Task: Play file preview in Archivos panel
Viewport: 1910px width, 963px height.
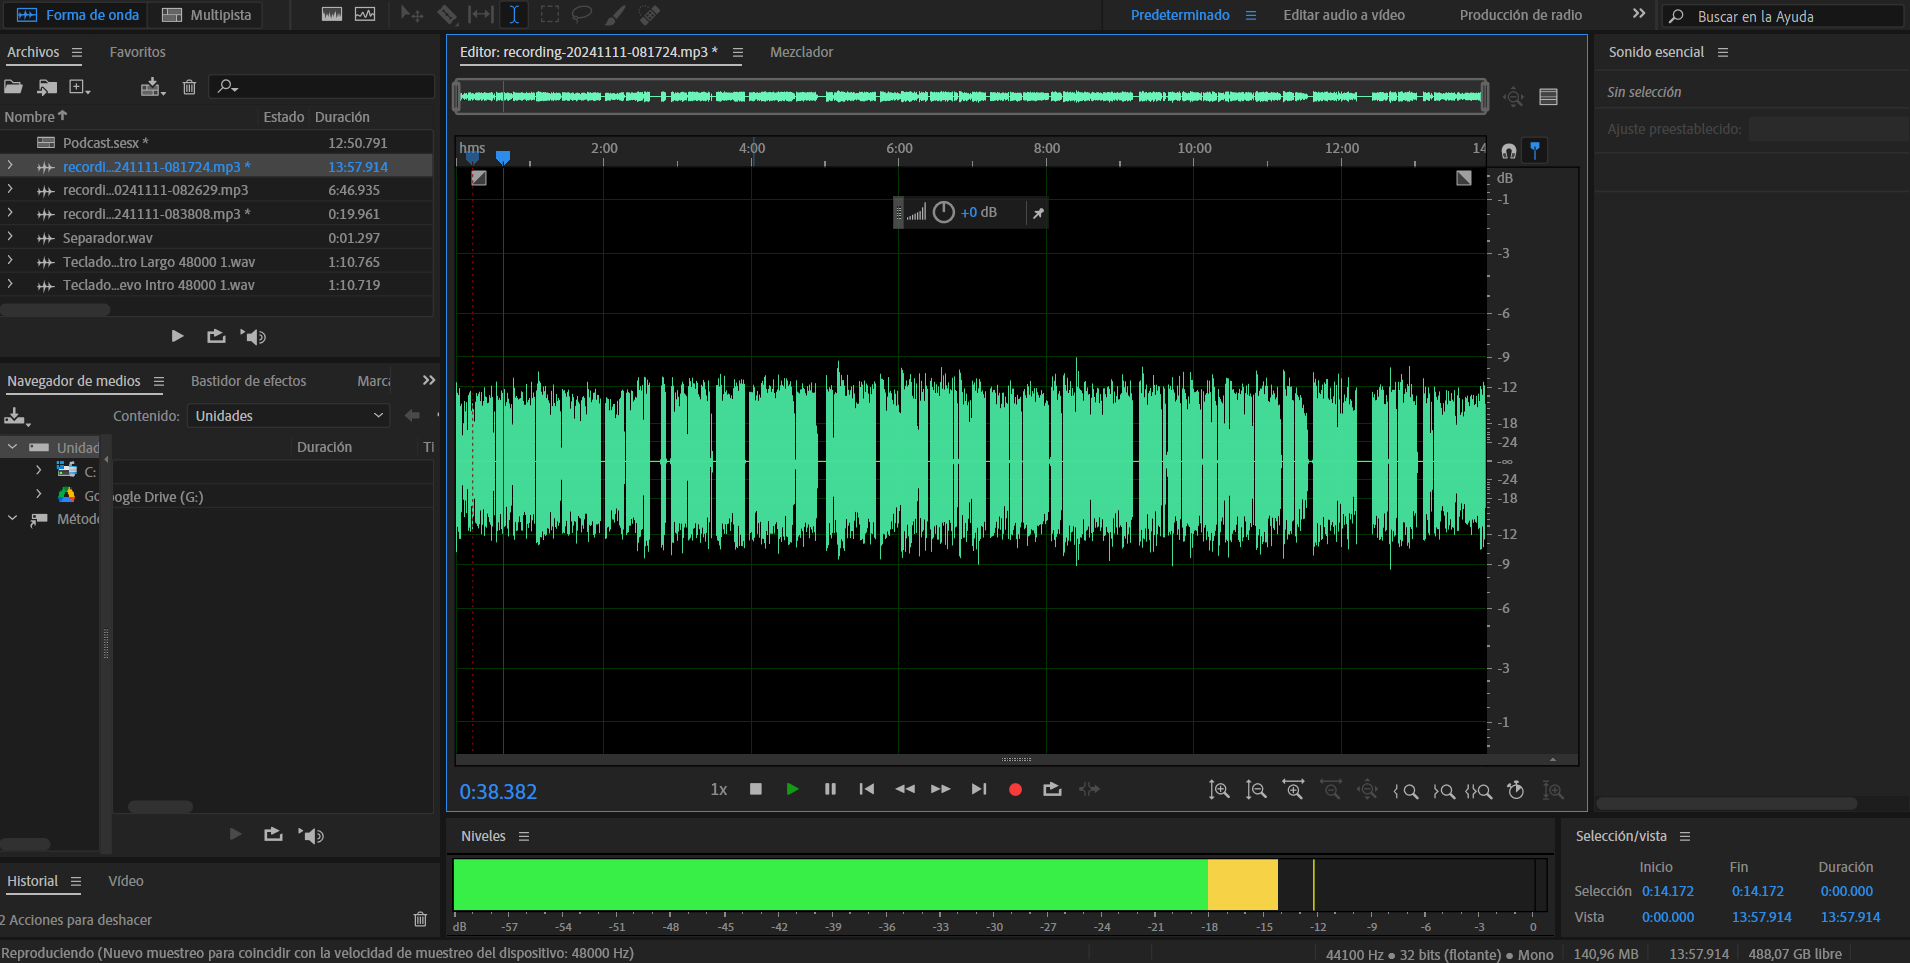Action: click(x=177, y=336)
